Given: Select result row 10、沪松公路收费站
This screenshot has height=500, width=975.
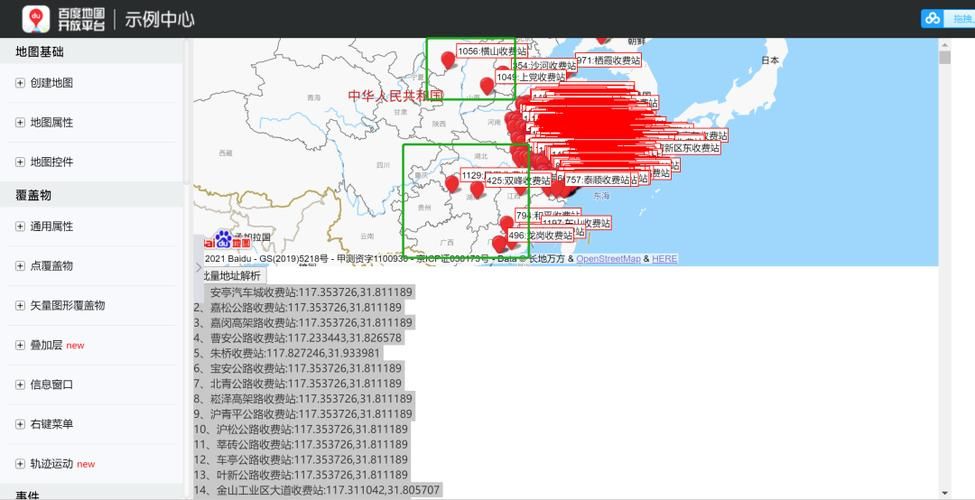Looking at the screenshot, I should [301, 429].
